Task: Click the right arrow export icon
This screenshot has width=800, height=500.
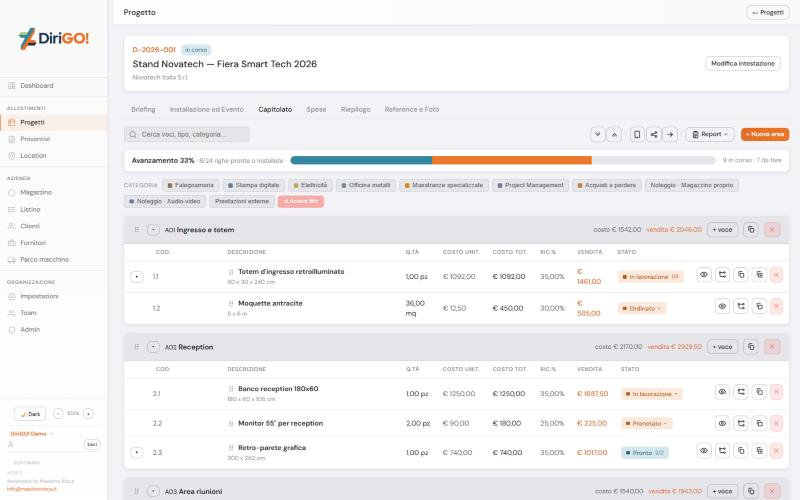Action: coord(670,135)
